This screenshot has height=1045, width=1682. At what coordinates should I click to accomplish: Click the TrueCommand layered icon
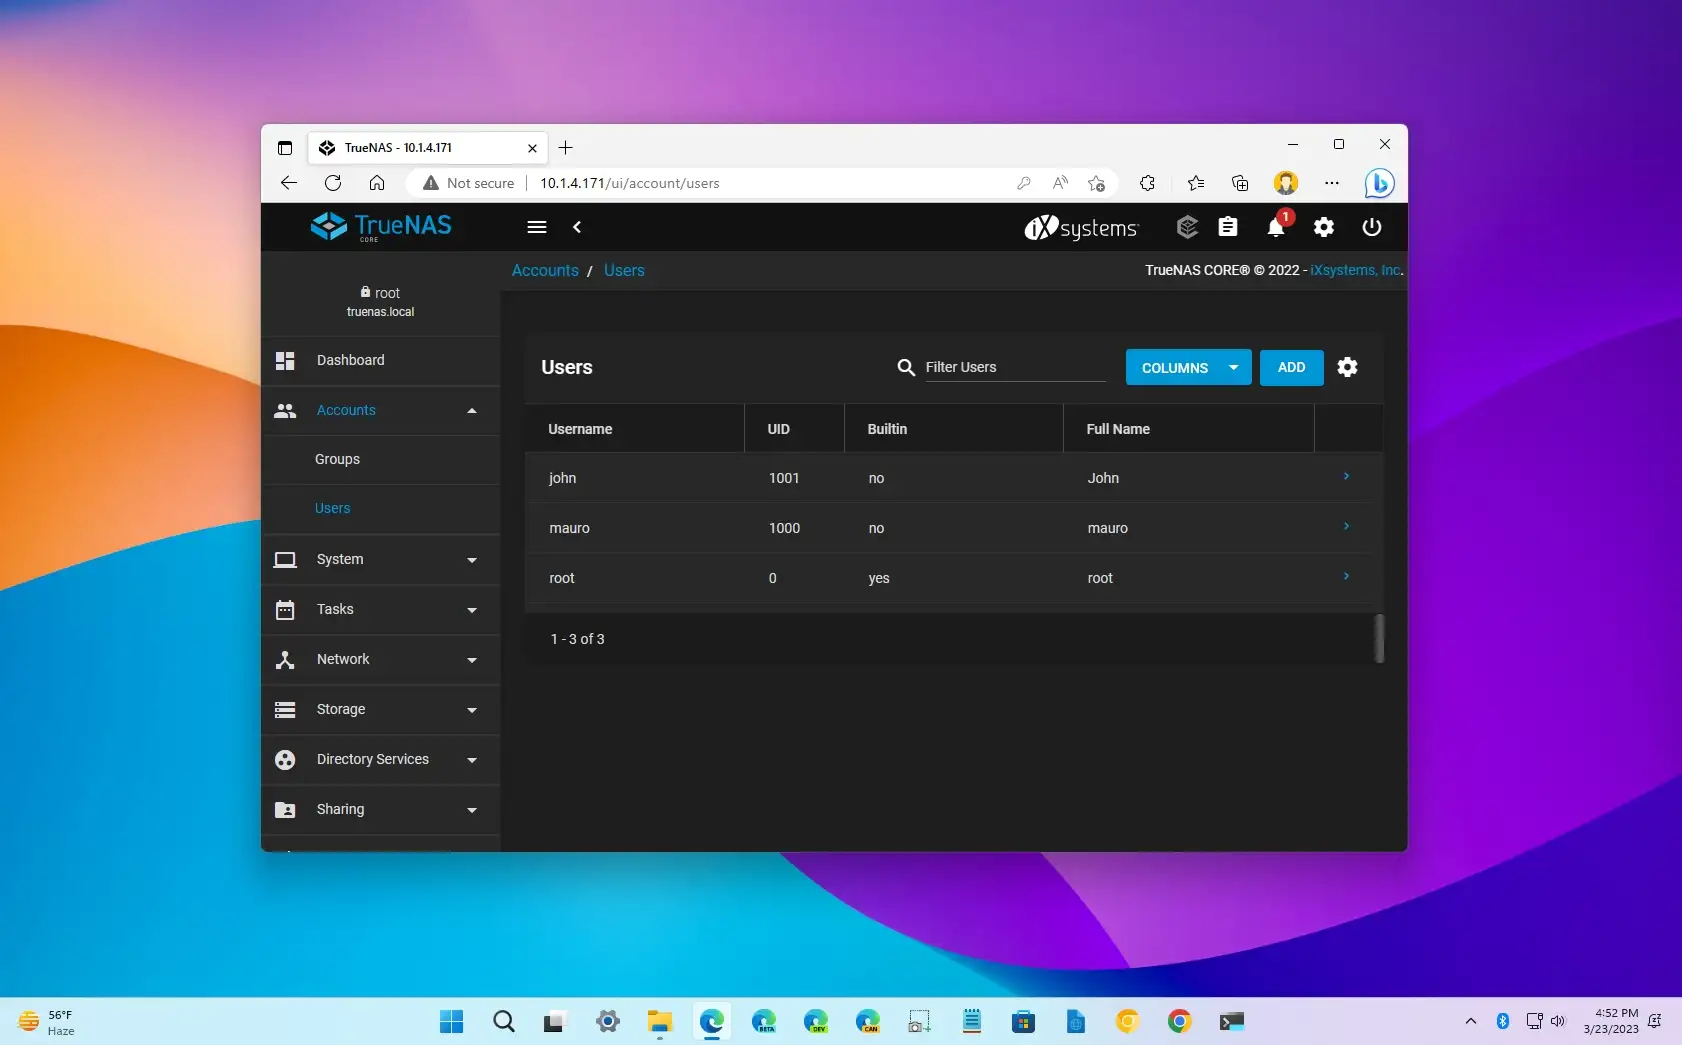tap(1186, 228)
